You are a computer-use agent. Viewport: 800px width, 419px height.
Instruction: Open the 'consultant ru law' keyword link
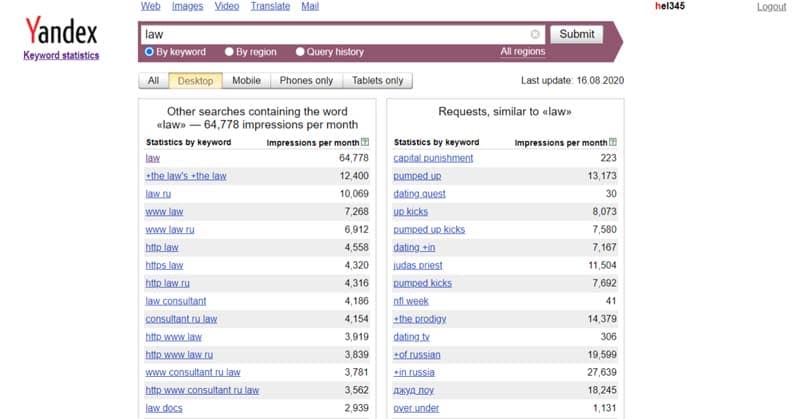(x=181, y=319)
